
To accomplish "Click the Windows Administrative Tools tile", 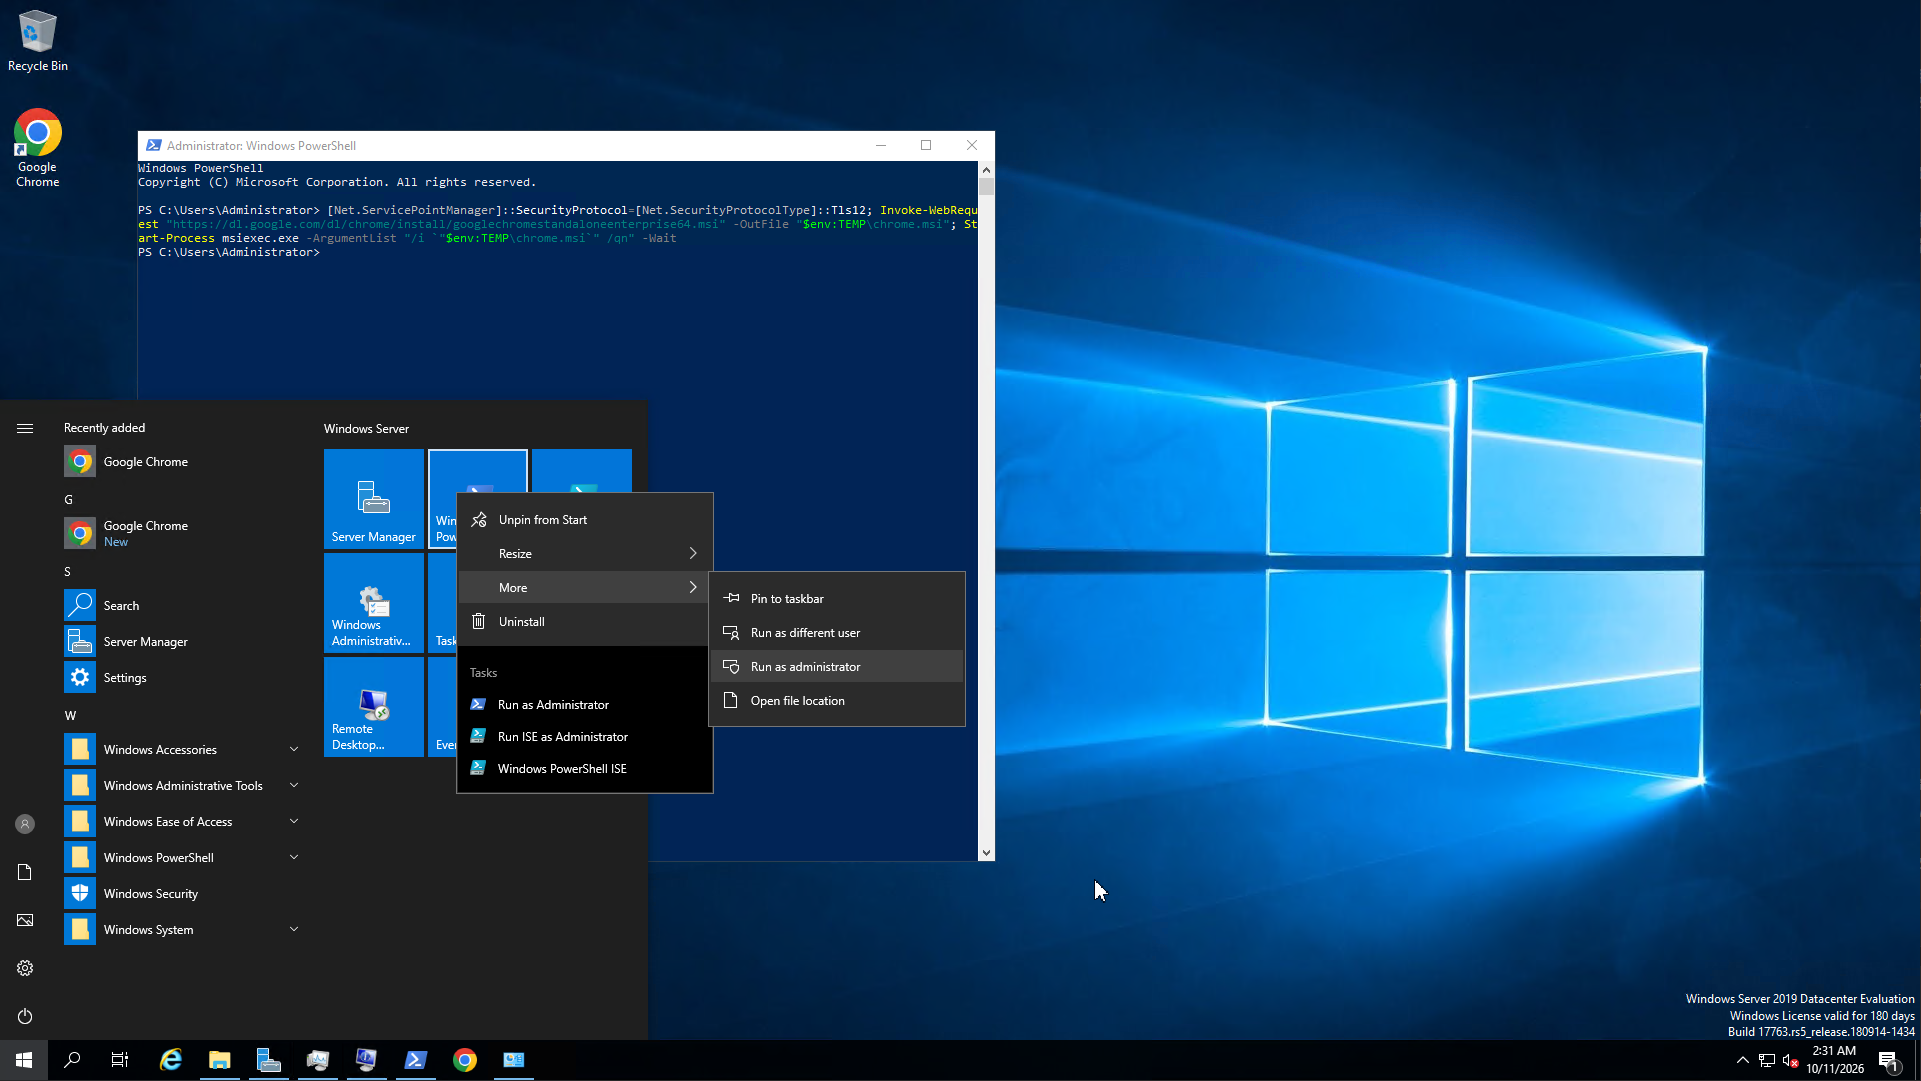I will click(374, 603).
